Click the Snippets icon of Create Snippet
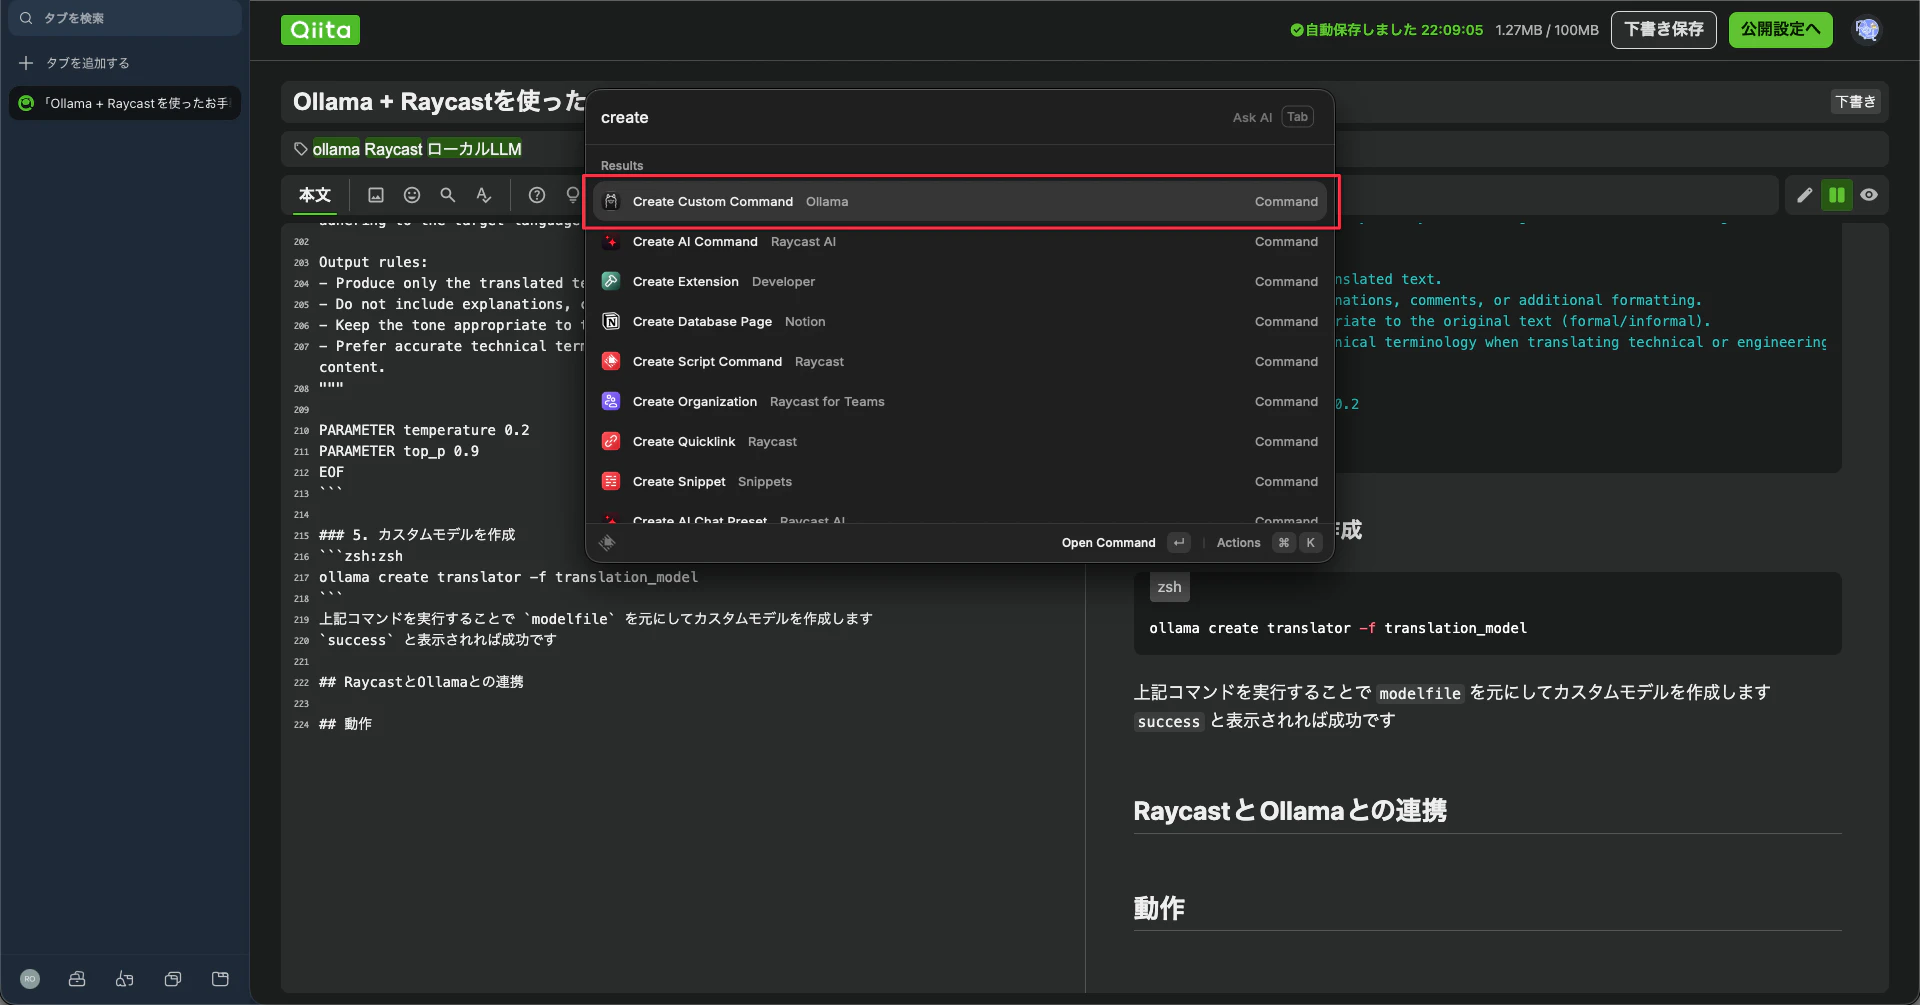1920x1005 pixels. (611, 481)
